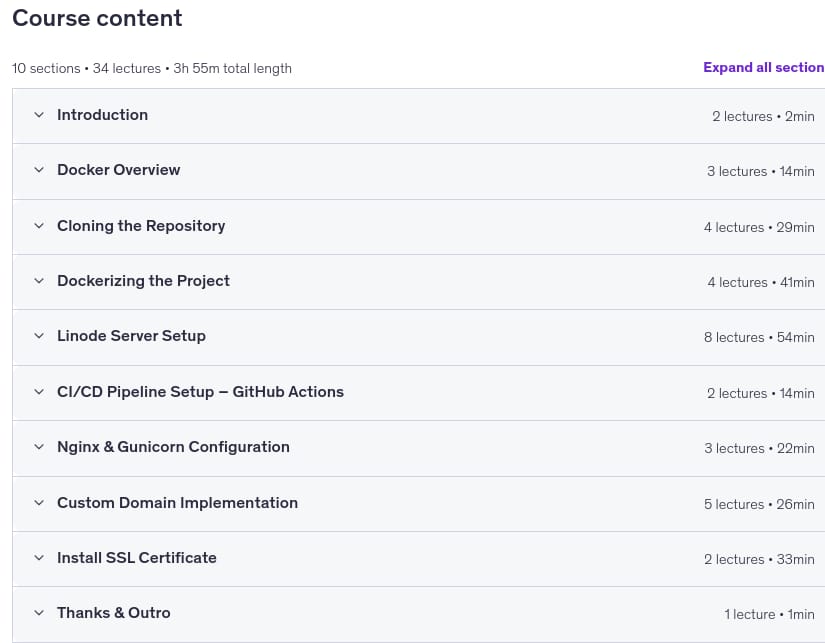Expand the Nginx & Gunicorn Configuration chevron
This screenshot has width=825, height=643.
[x=39, y=447]
